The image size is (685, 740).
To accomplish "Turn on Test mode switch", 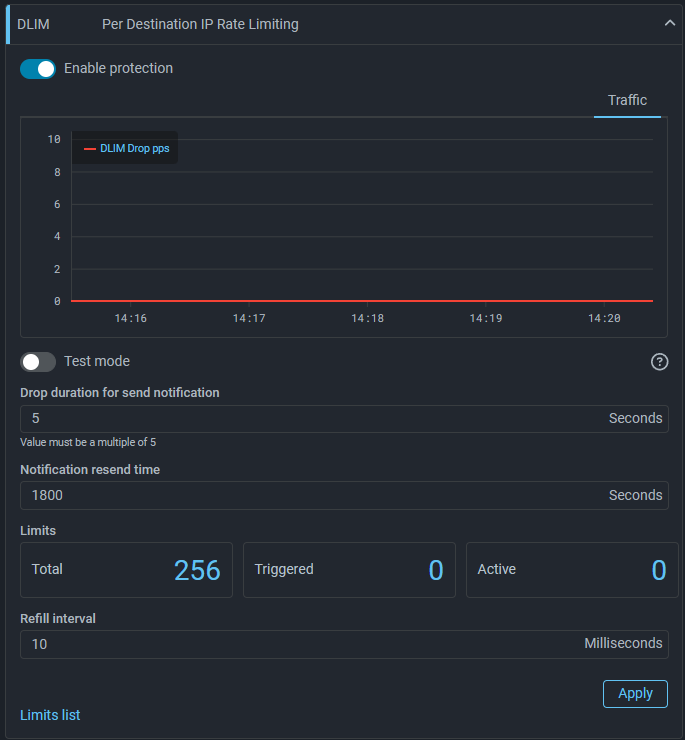I will 38,362.
